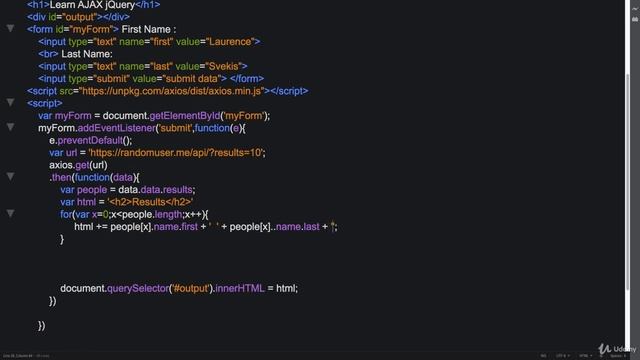This screenshot has height=360, width=640.
Task: Click the randomuser.me API URL string
Action: [x=176, y=153]
